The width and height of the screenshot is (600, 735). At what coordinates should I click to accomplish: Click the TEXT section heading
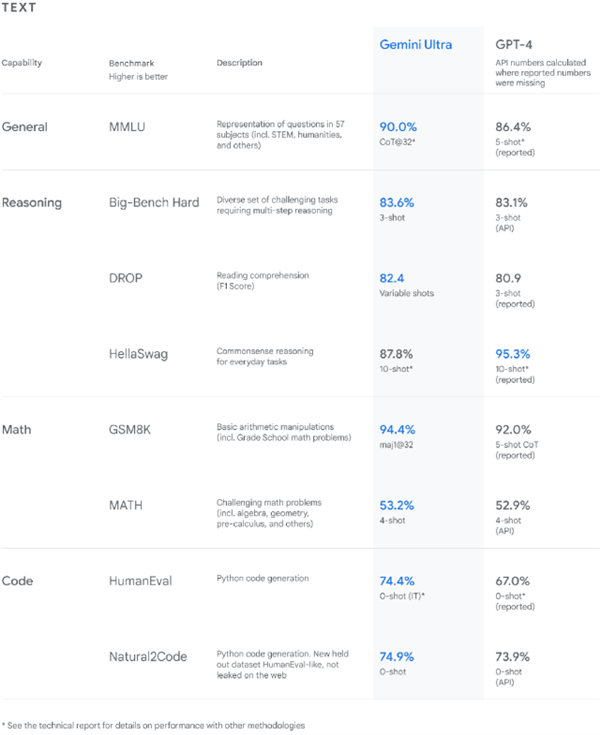tap(19, 8)
